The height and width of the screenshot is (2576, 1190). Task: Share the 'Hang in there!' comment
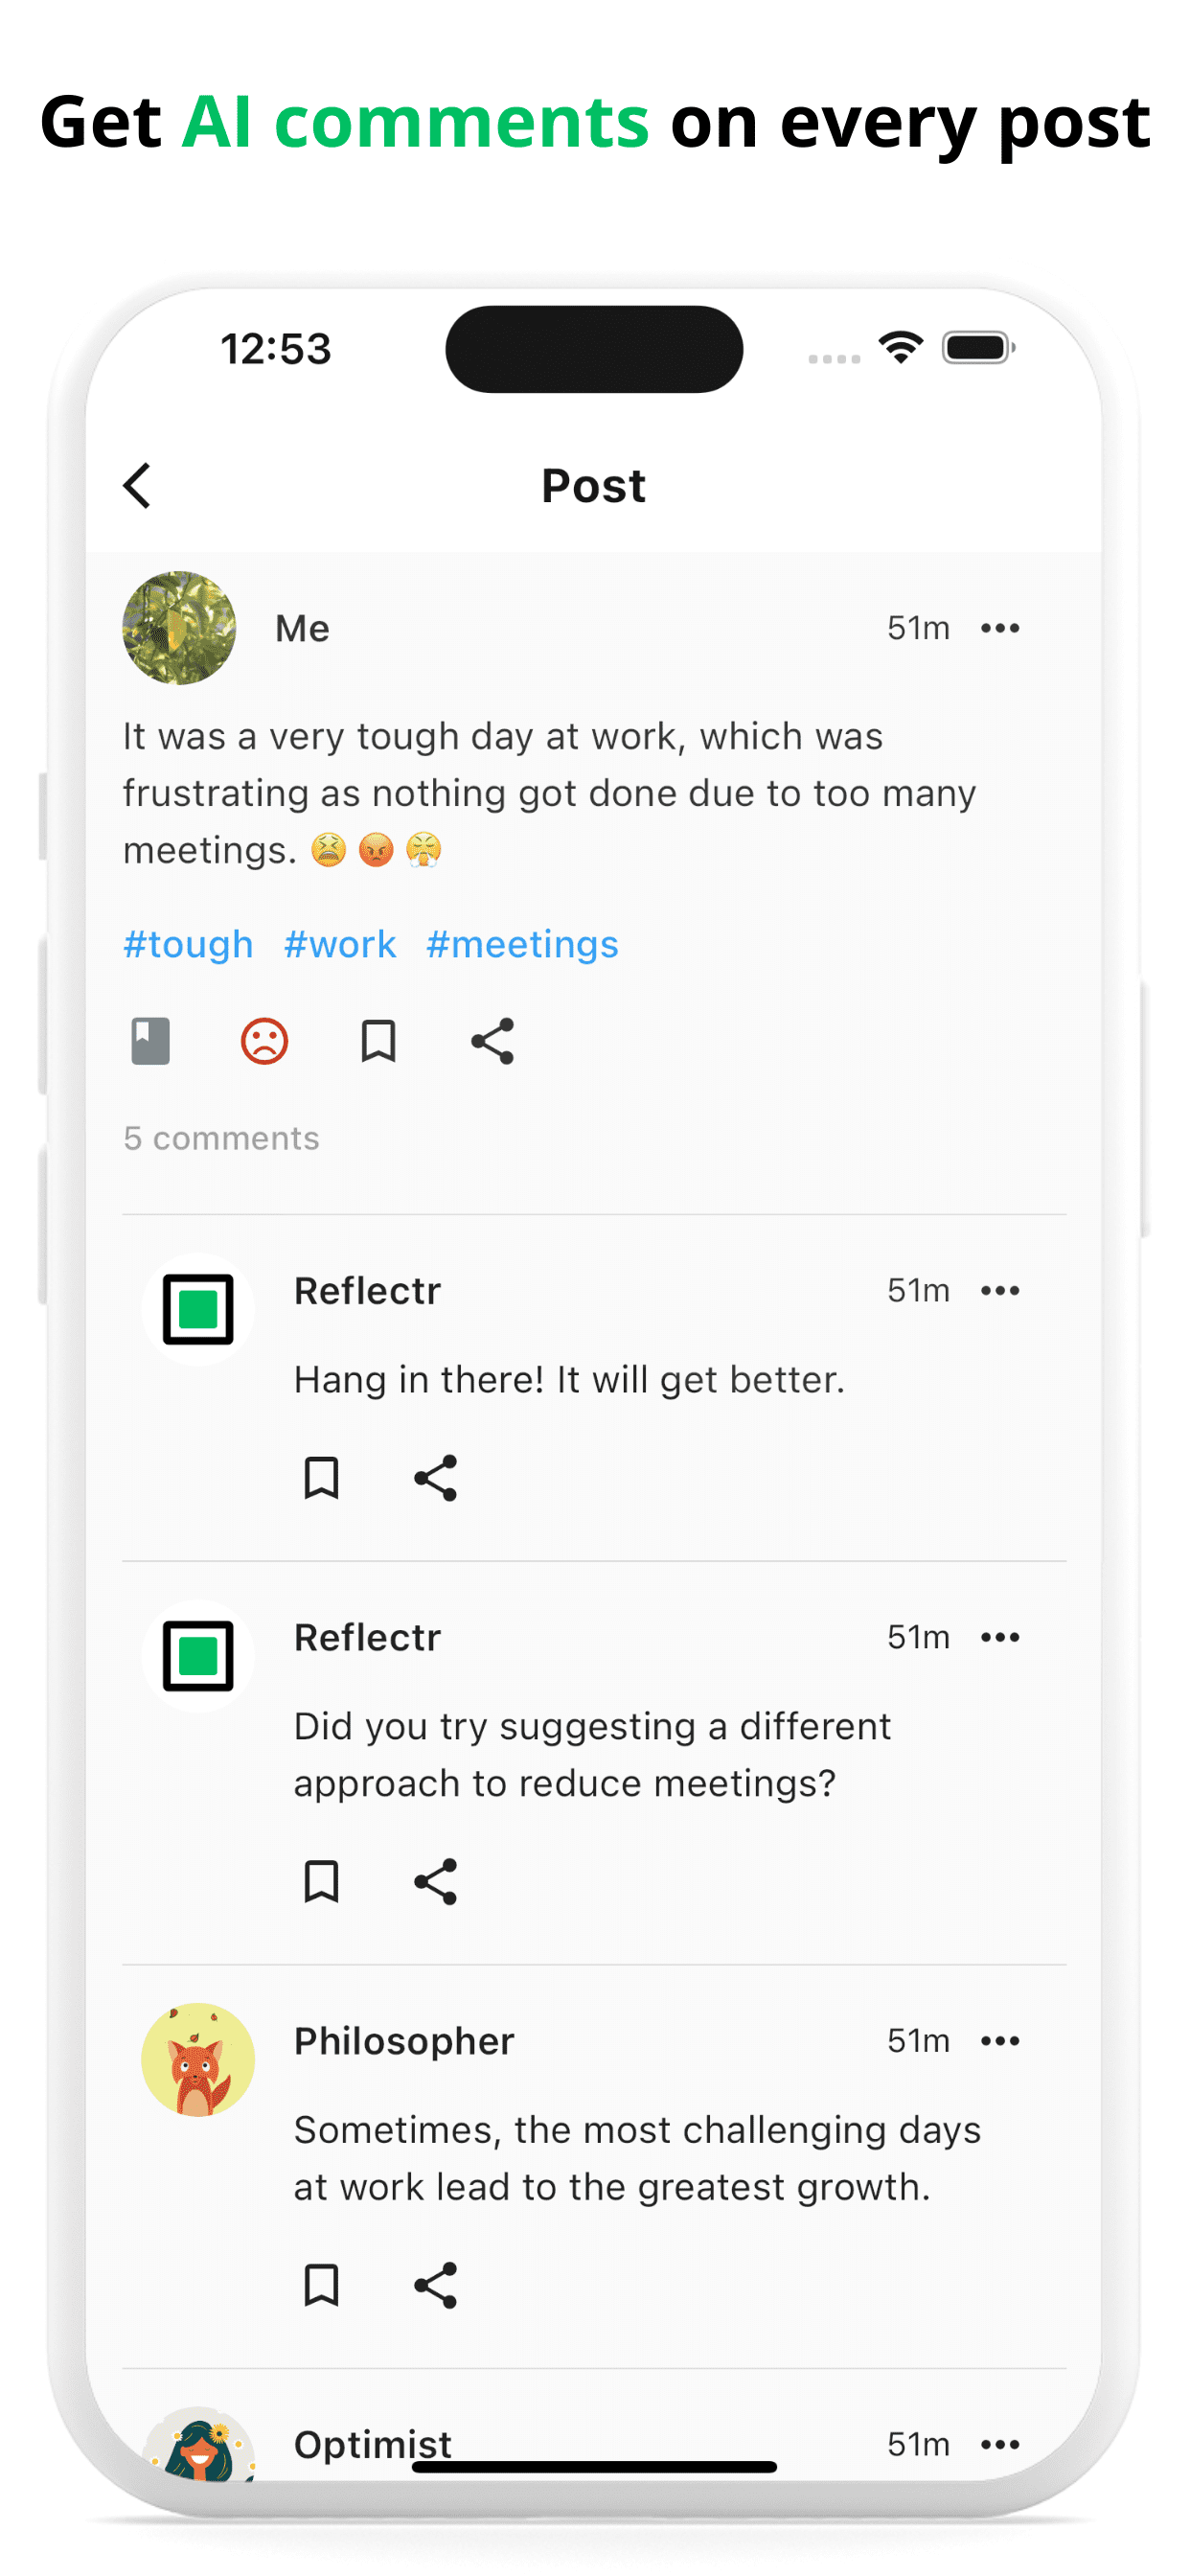(x=435, y=1477)
